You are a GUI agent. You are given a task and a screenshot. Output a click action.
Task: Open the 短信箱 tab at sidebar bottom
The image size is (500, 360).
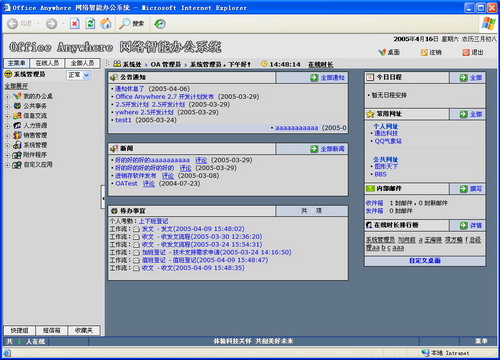(51, 330)
